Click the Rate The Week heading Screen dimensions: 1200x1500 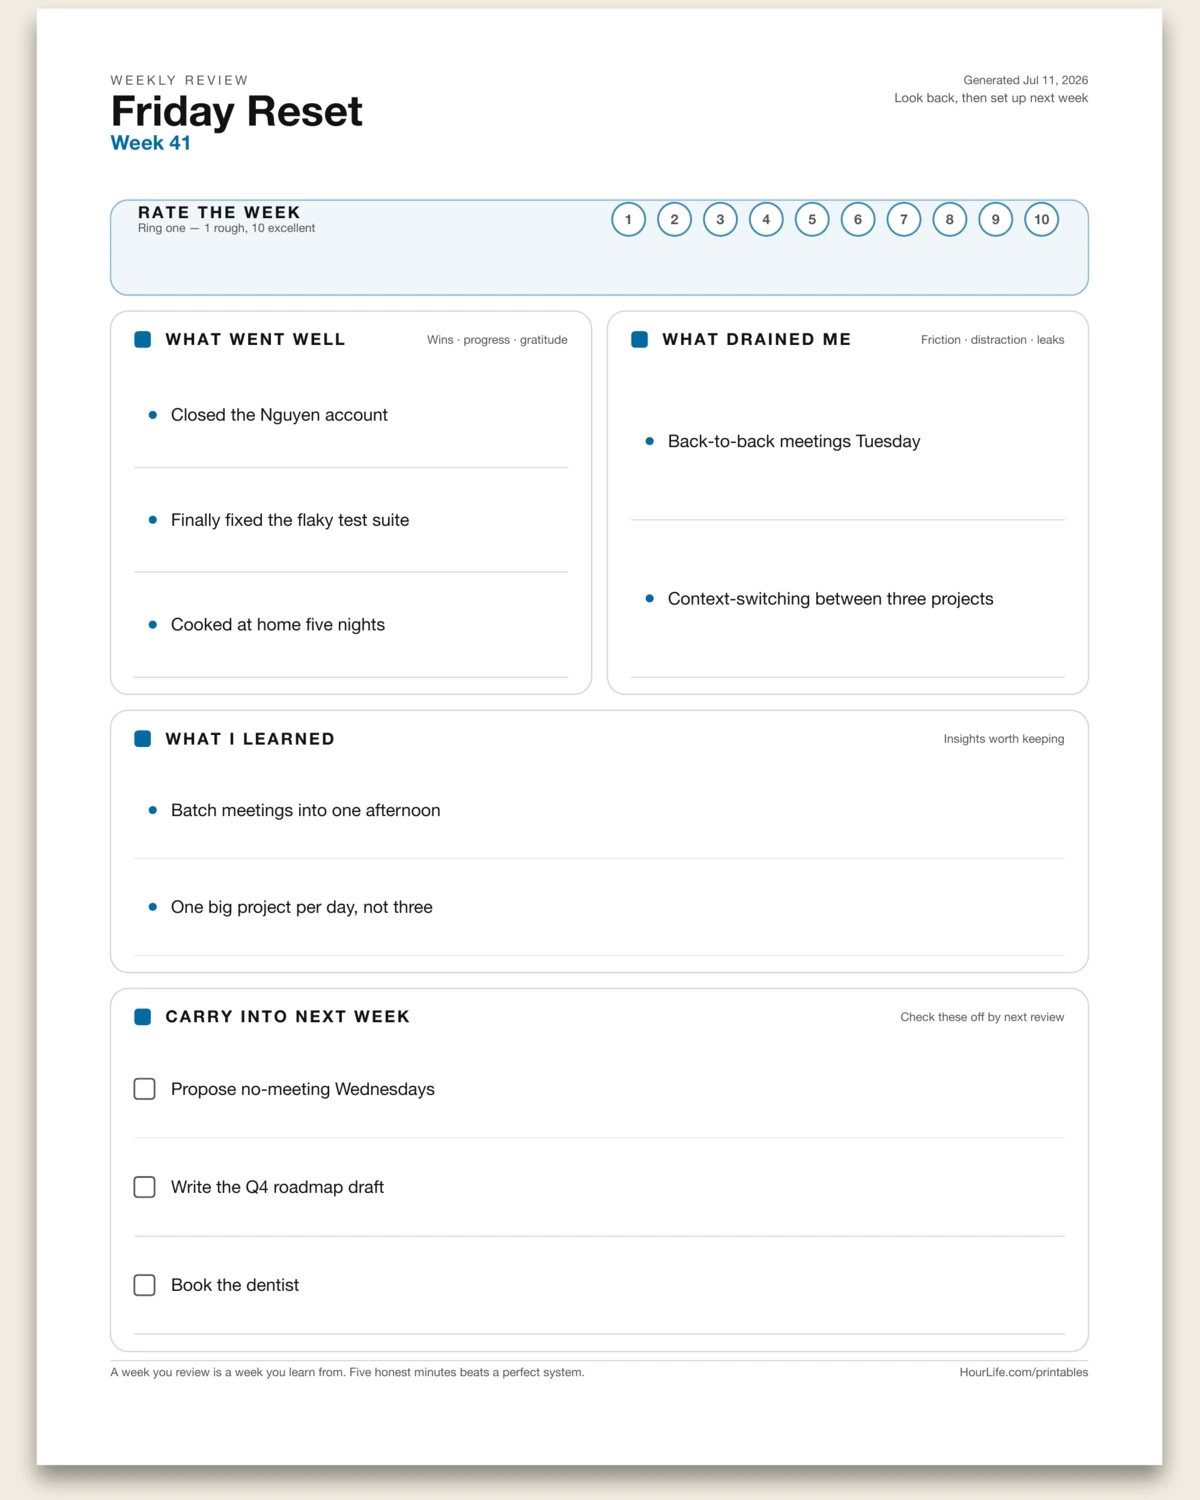[219, 212]
